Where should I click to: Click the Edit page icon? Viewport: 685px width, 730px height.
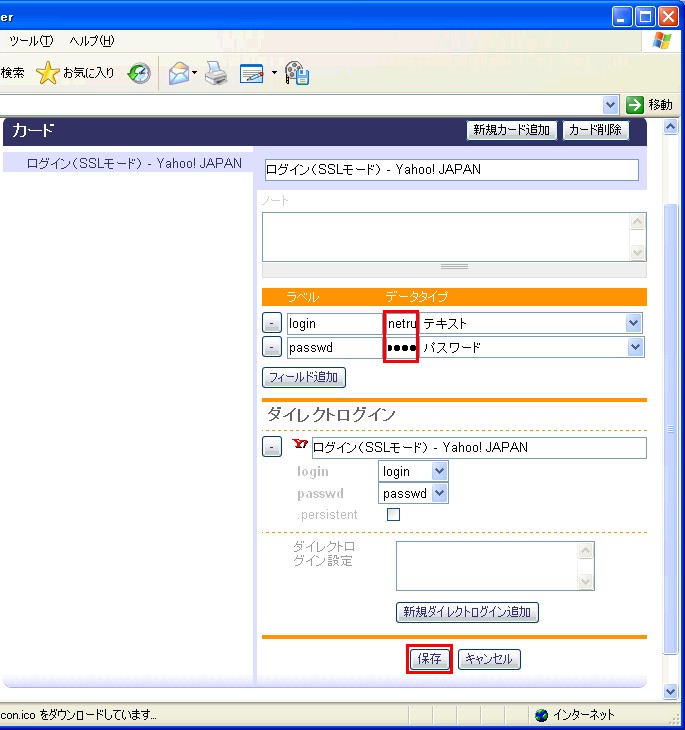(252, 74)
